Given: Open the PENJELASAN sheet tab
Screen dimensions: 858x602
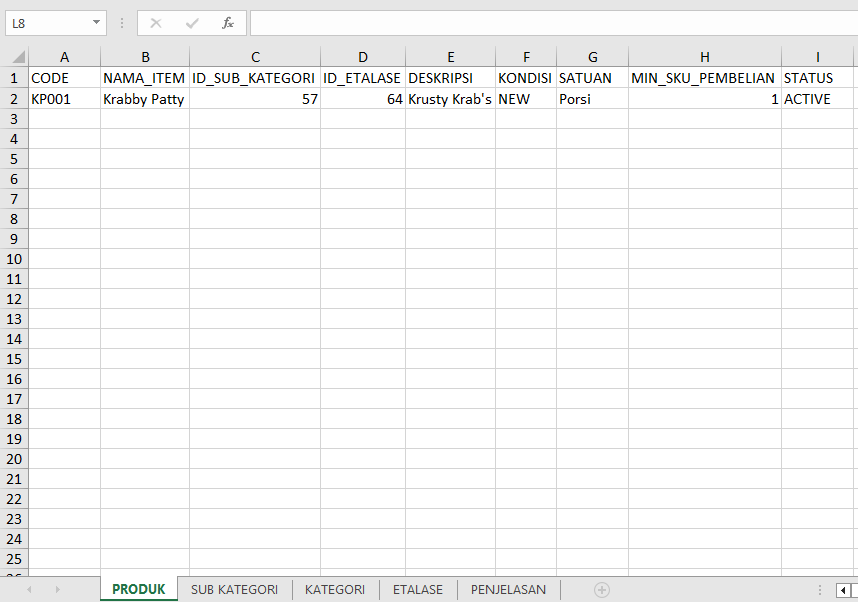Looking at the screenshot, I should pyautogui.click(x=508, y=590).
